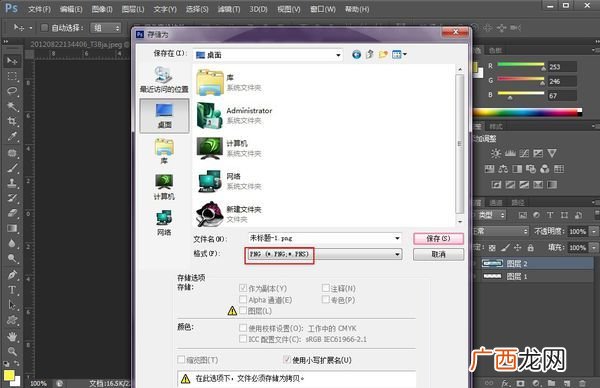The height and width of the screenshot is (388, 600).
Task: Select the Gradient tool
Action: [12, 228]
